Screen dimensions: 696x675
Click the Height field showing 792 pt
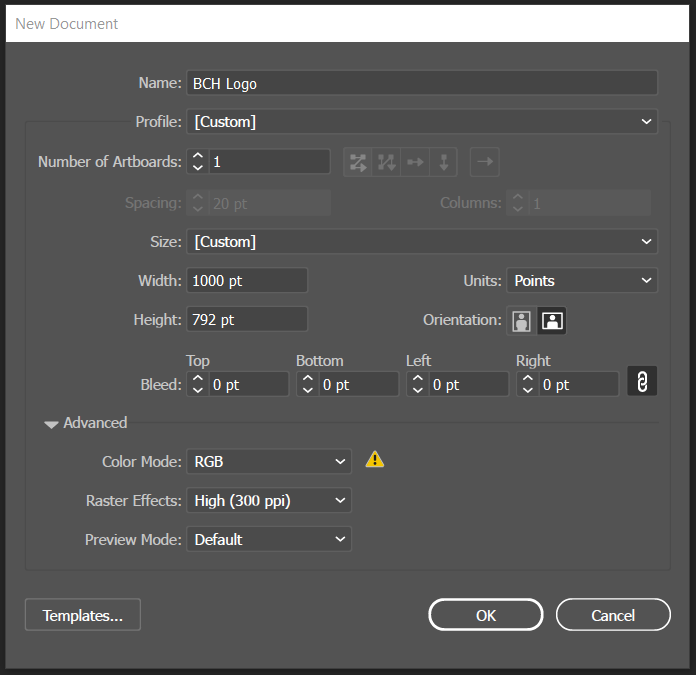click(247, 320)
